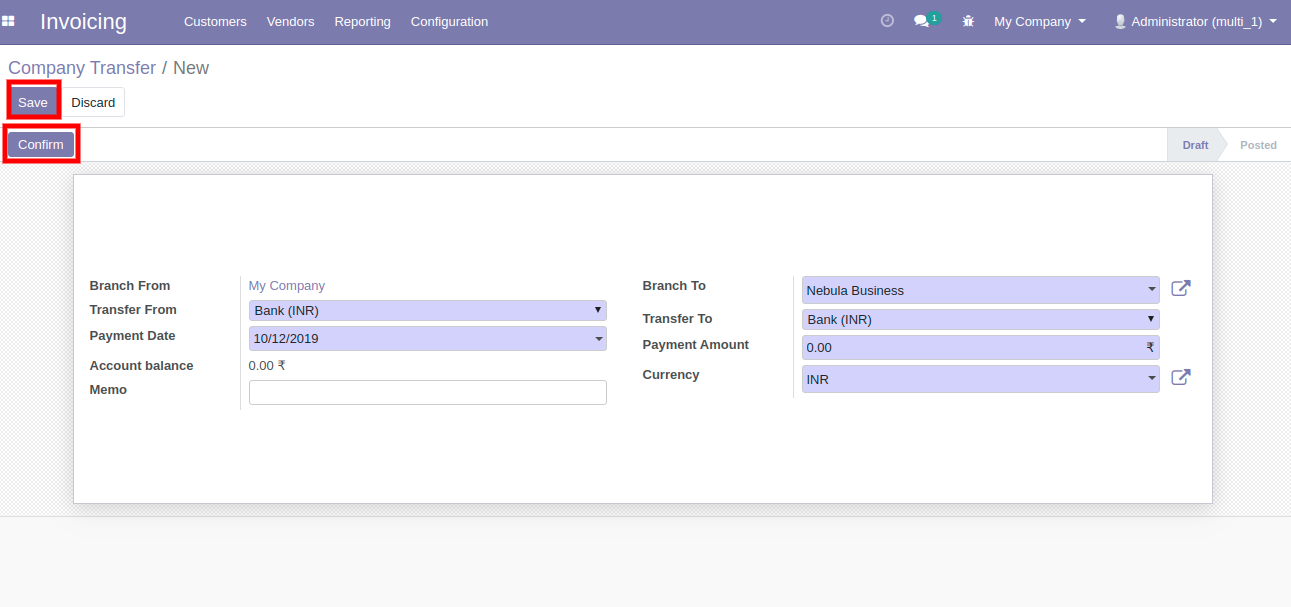Save the company transfer record
This screenshot has height=607, width=1291.
pyautogui.click(x=33, y=102)
